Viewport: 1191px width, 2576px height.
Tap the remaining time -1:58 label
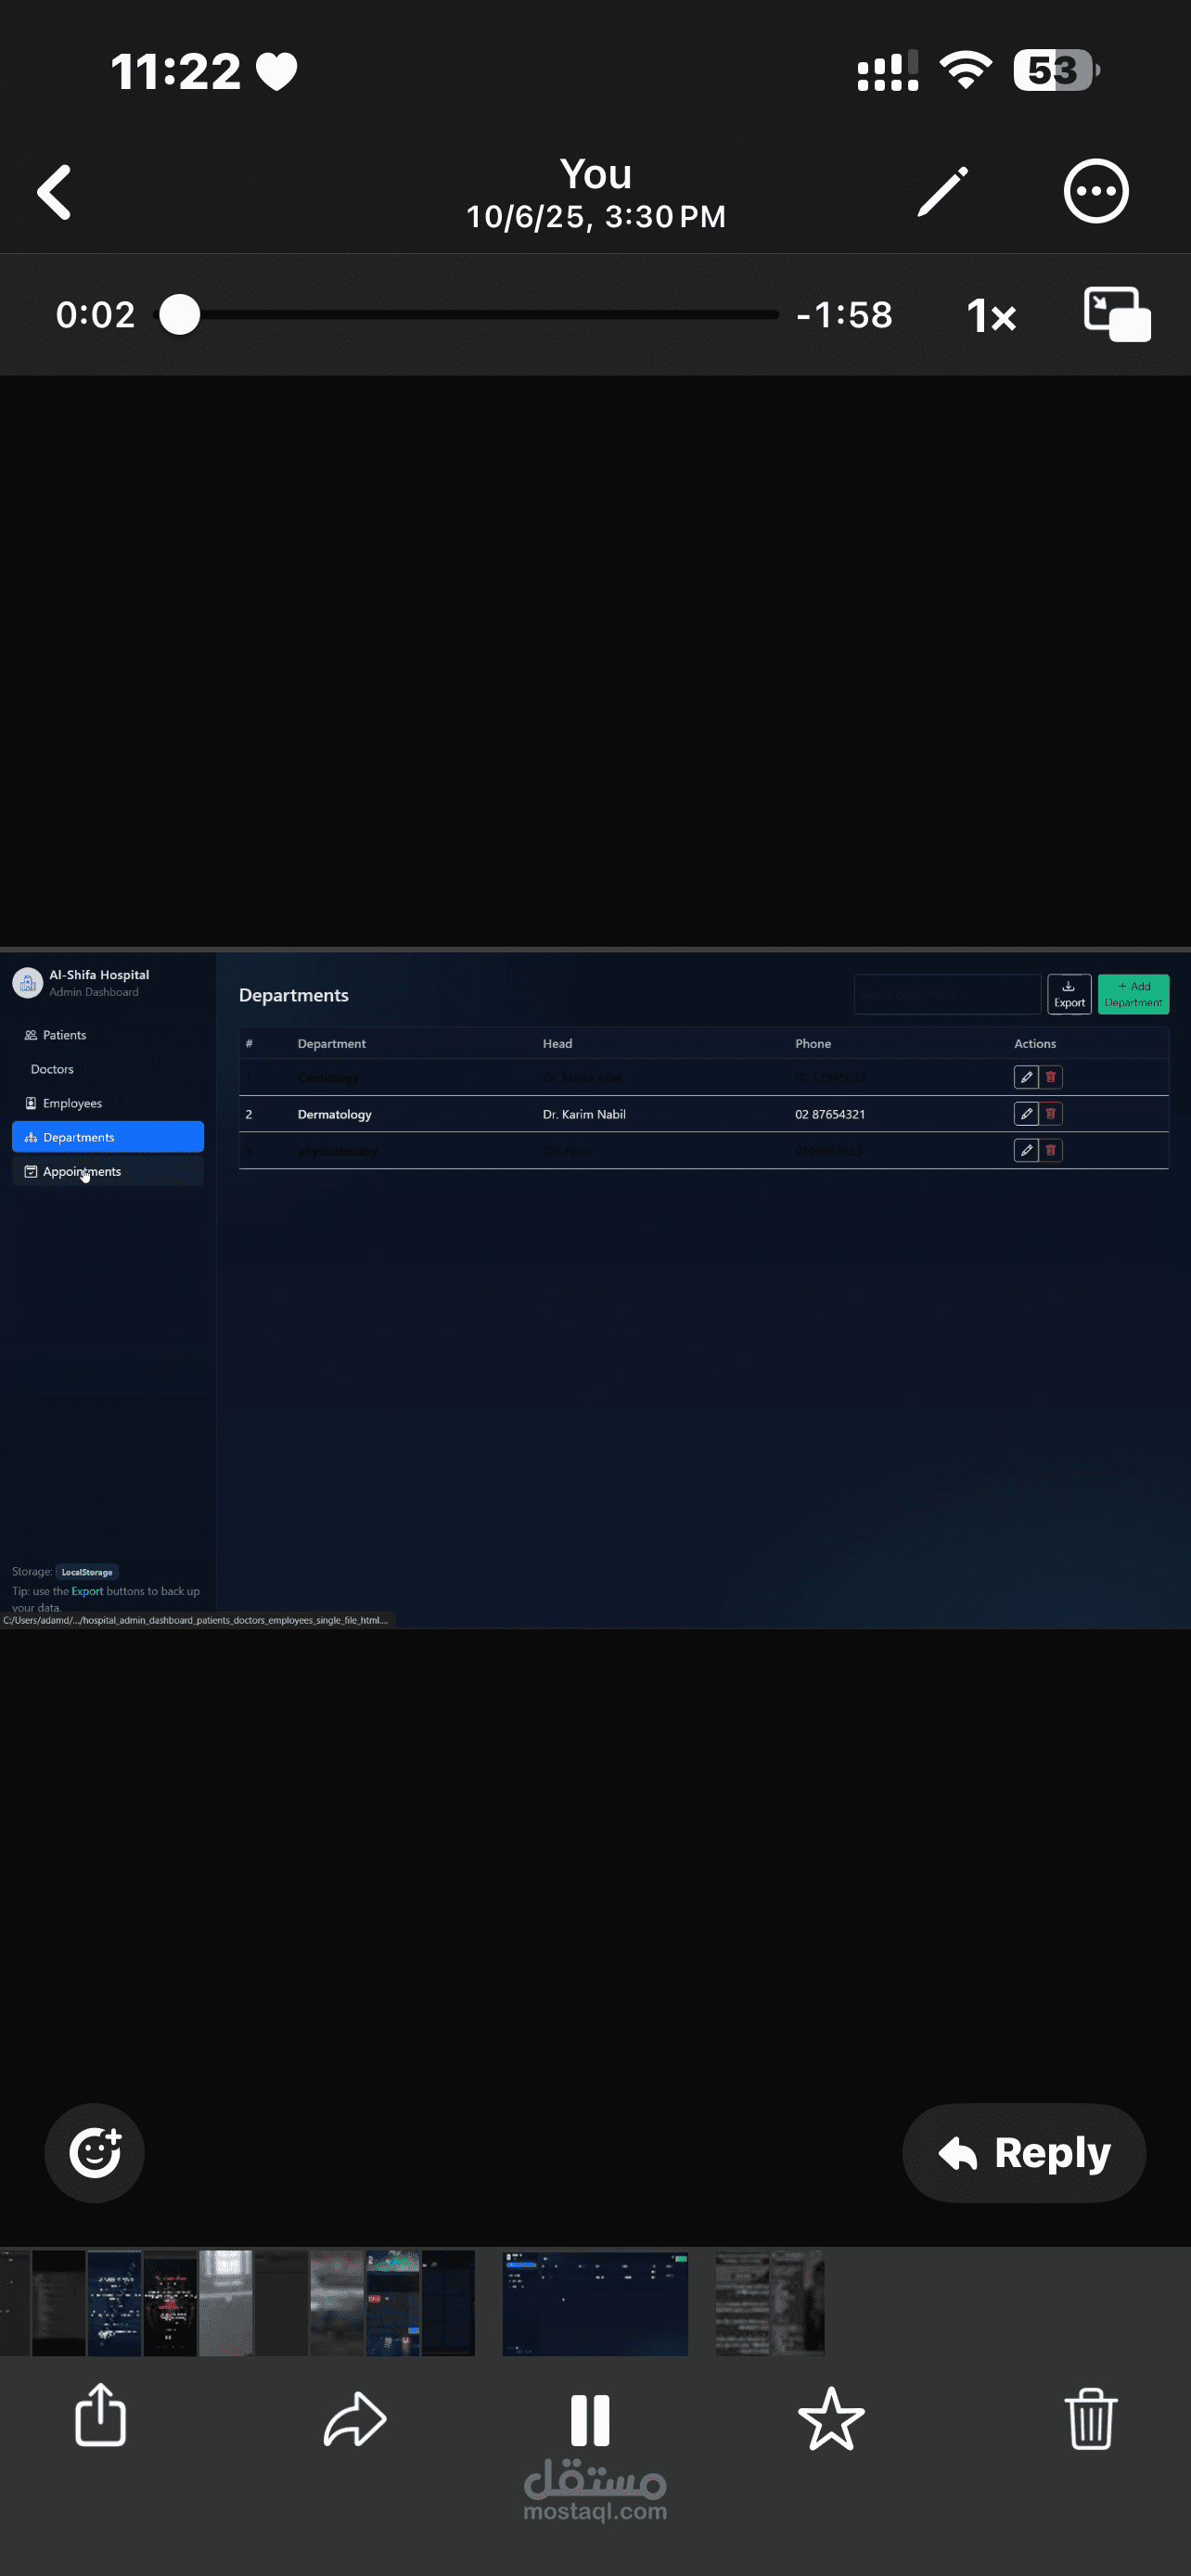(844, 315)
